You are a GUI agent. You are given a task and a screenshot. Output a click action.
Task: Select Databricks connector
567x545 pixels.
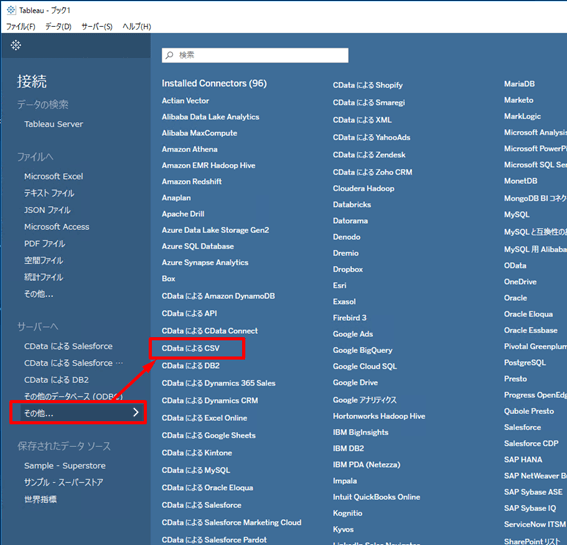(x=352, y=204)
